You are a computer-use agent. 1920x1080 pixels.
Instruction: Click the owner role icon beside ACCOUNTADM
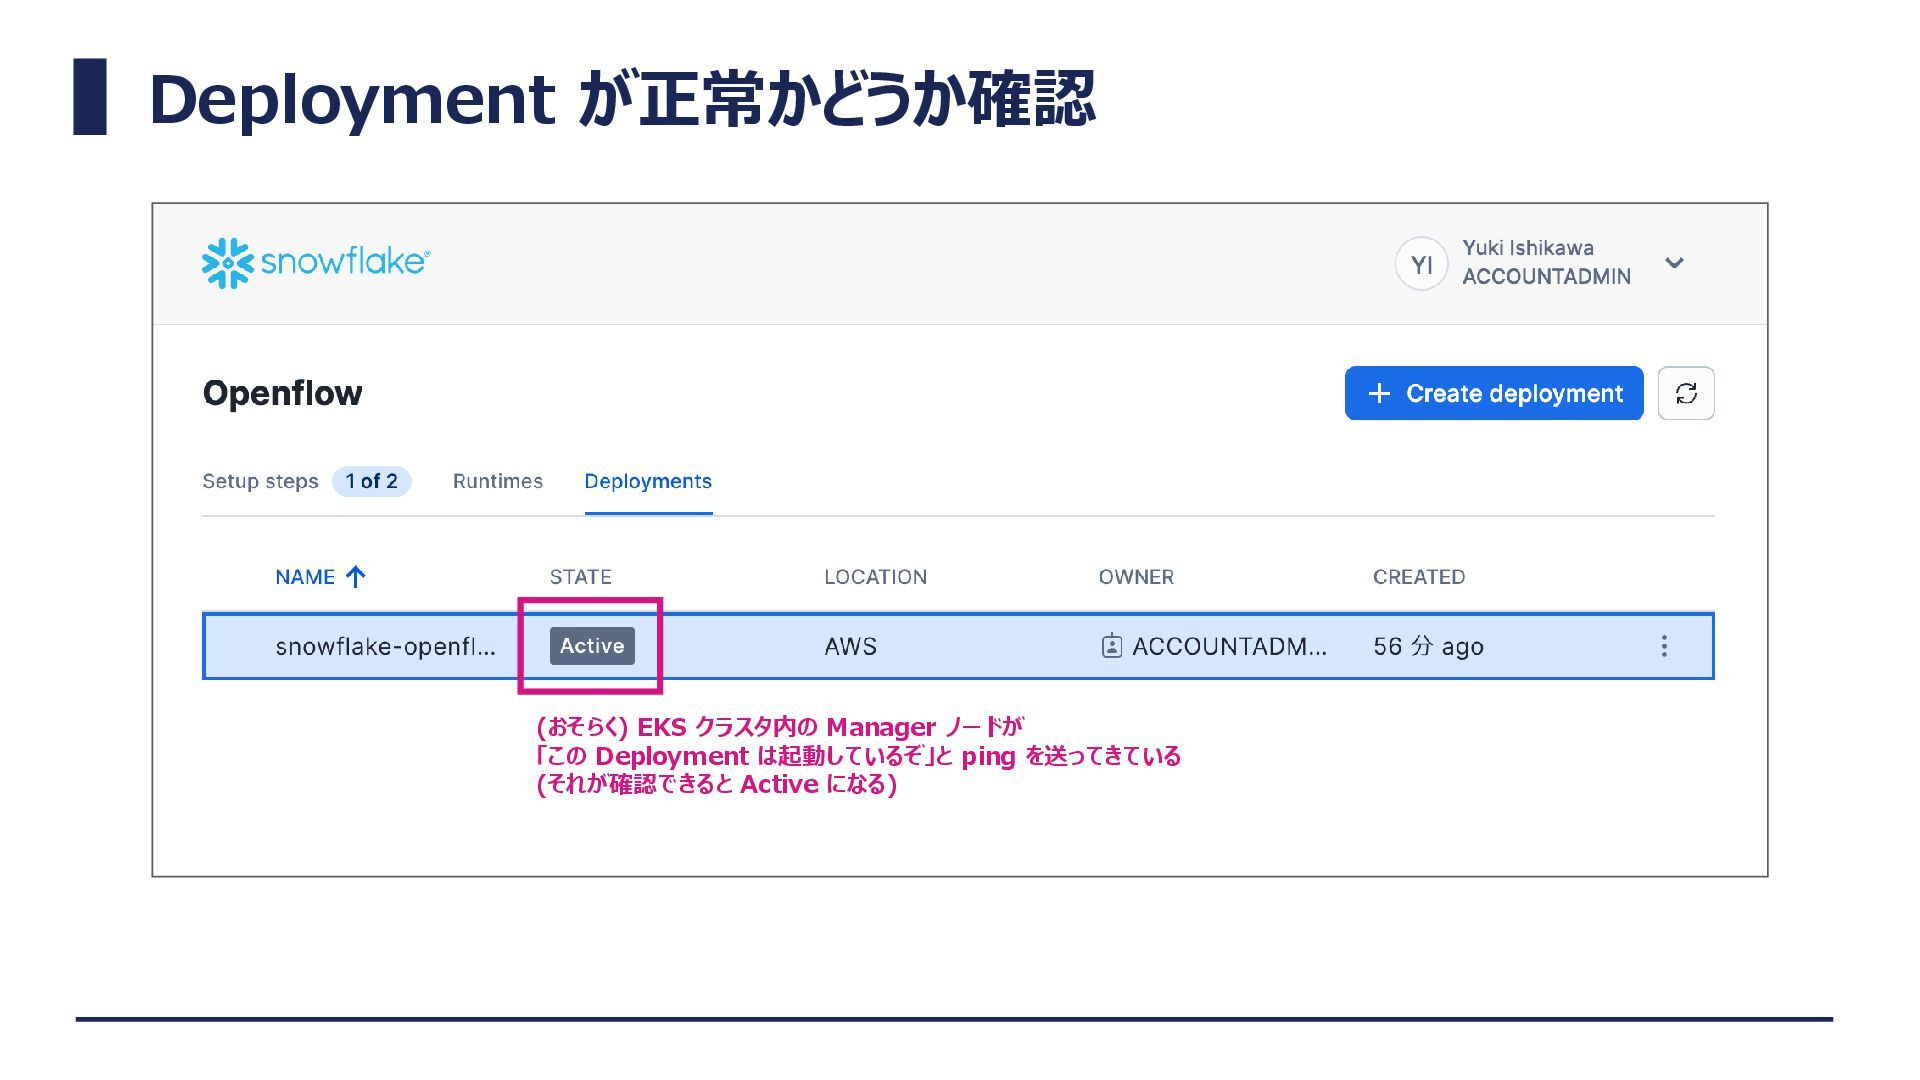[1111, 646]
